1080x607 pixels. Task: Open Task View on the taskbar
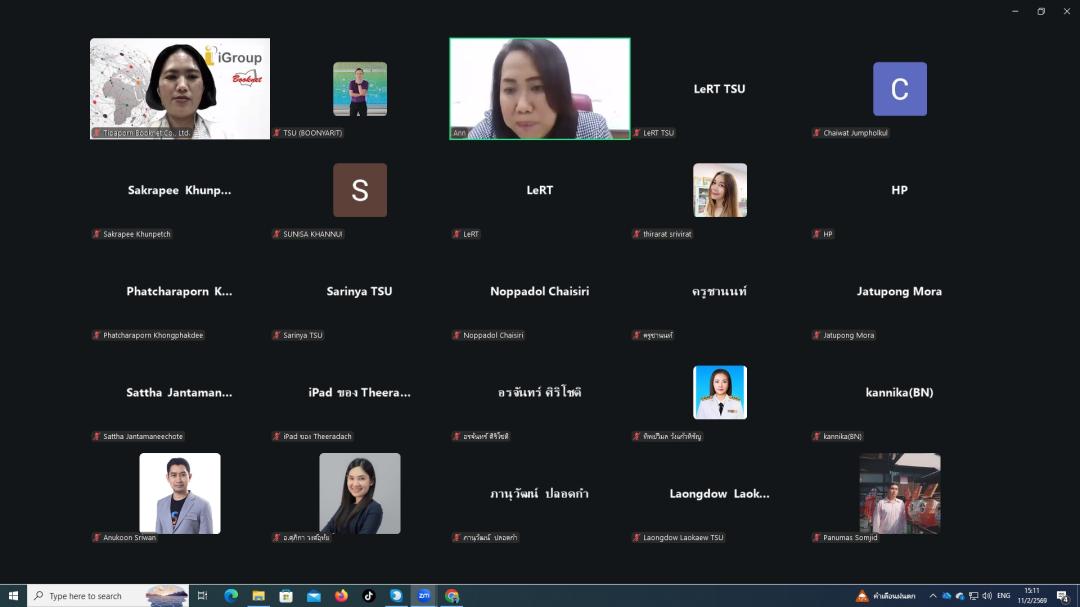[202, 596]
